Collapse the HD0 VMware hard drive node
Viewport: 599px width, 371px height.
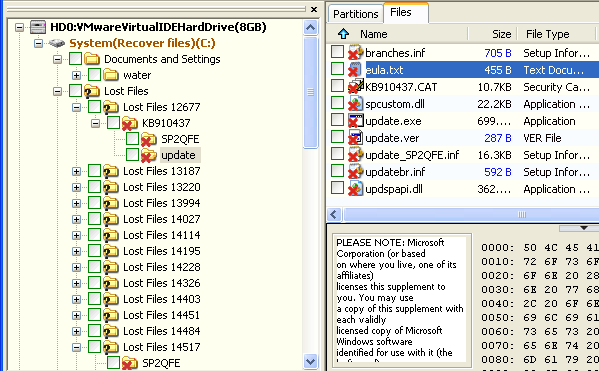pos(19,28)
